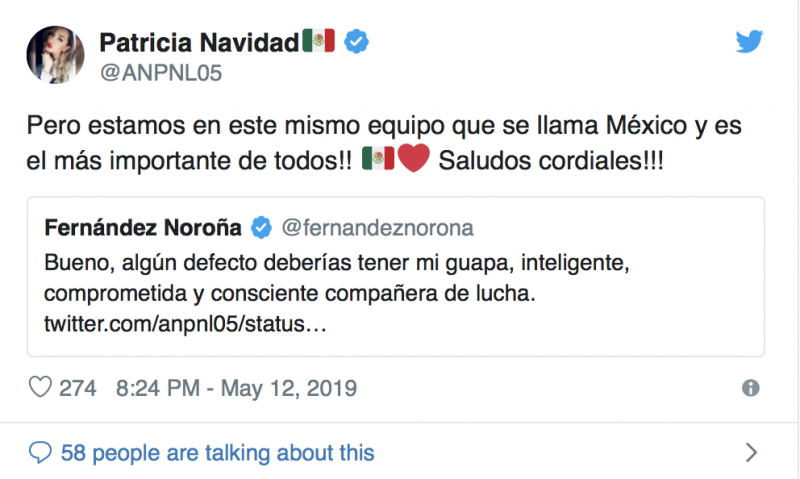The image size is (800, 479).
Task: Open the 8:24 PM - May 12, 2019 timestamp
Action: pyautogui.click(x=236, y=388)
